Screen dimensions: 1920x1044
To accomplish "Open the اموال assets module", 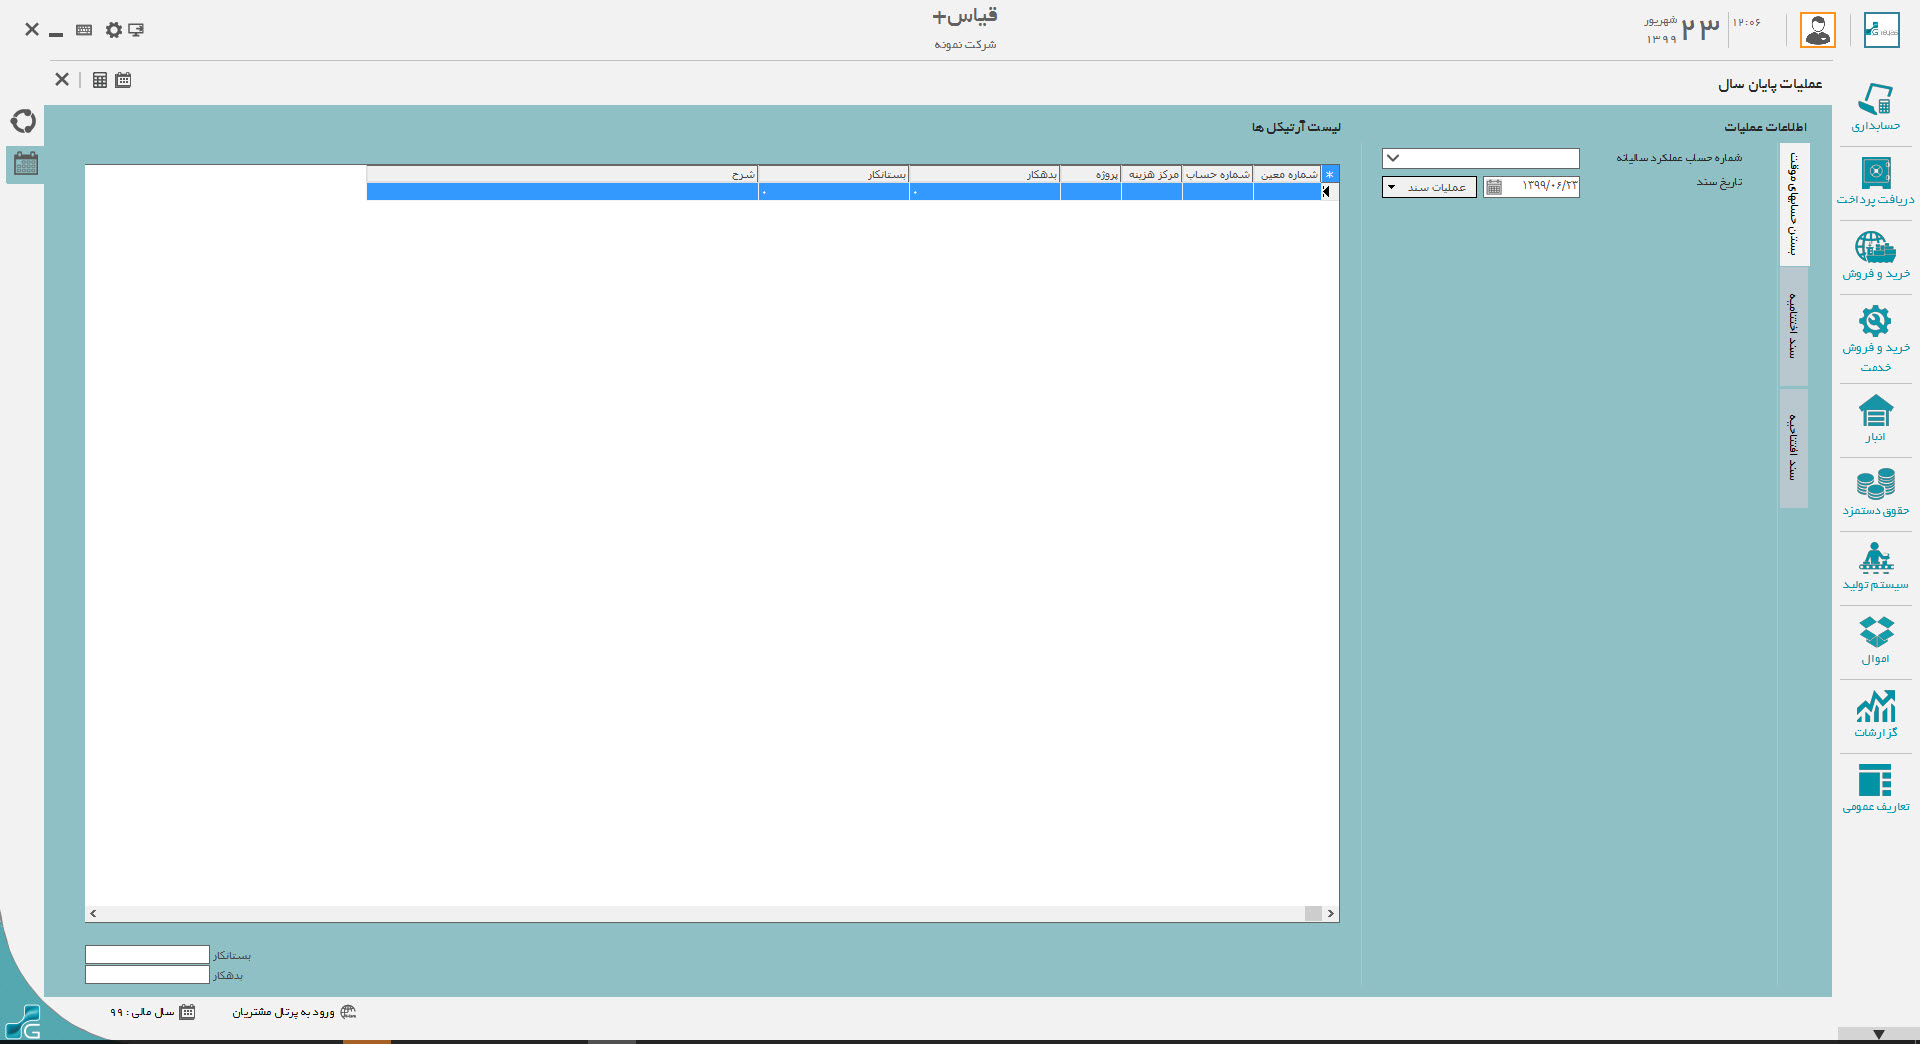I will pos(1875,641).
